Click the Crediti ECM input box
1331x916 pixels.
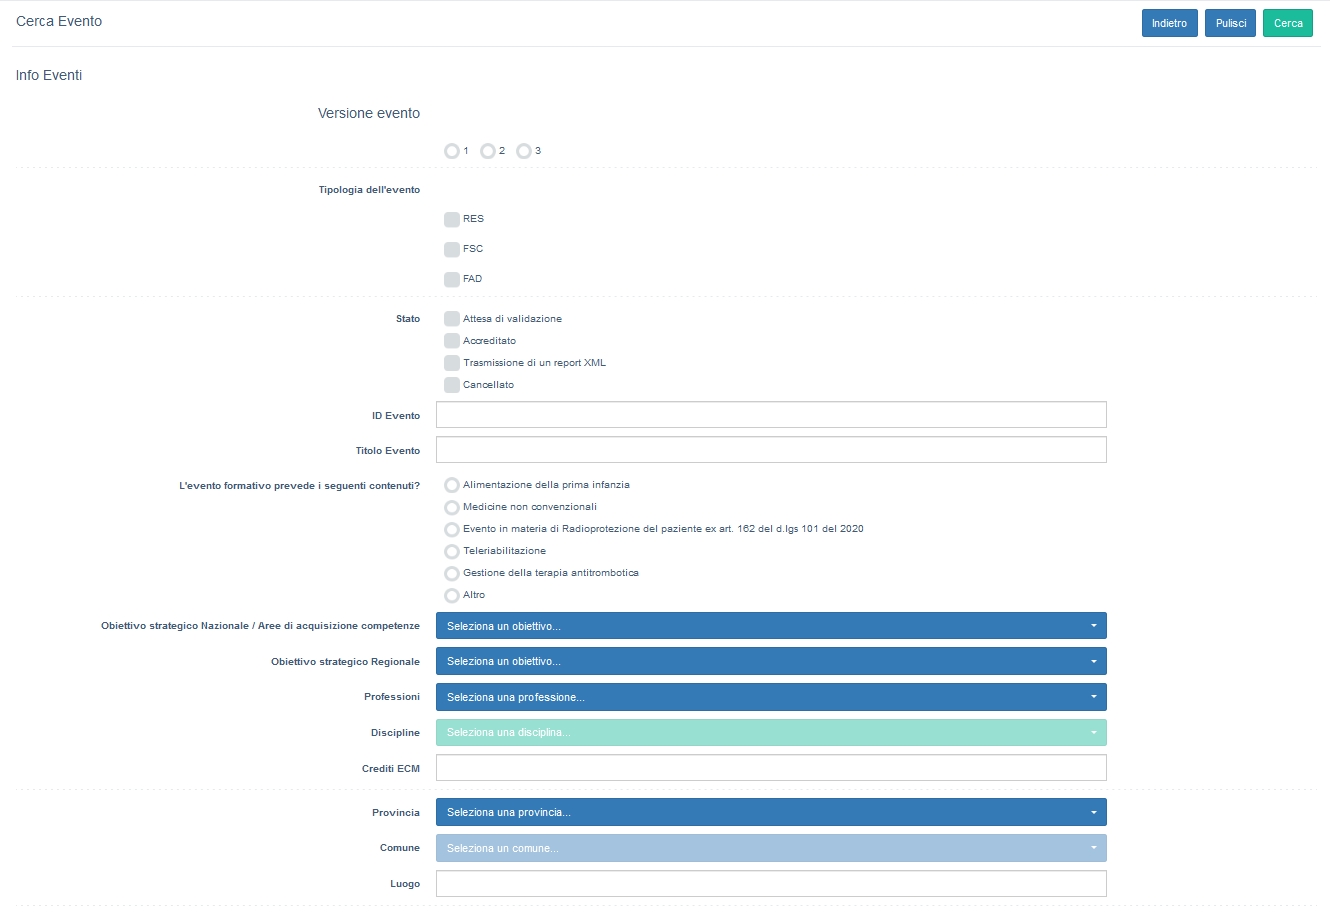click(x=770, y=768)
